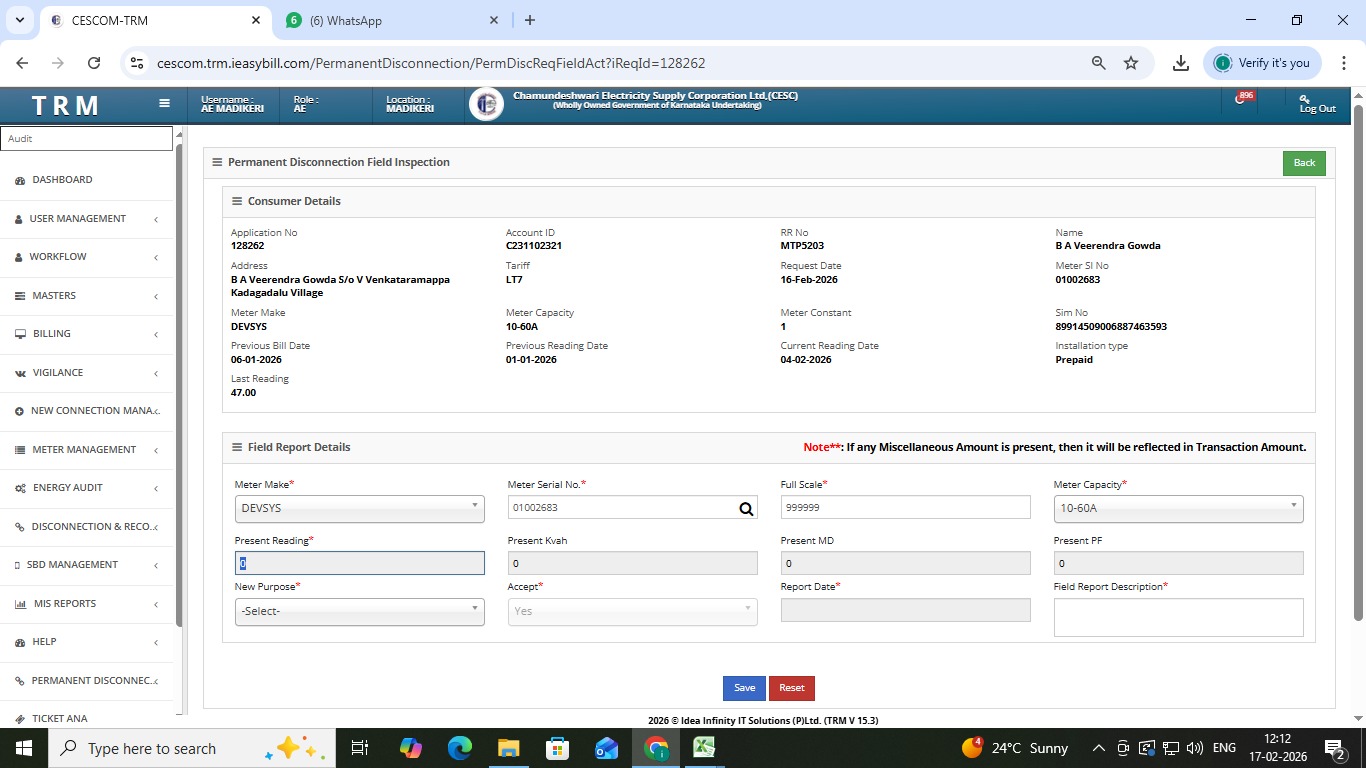The width and height of the screenshot is (1366, 768).
Task: Click the Field Report Description text box
Action: (x=1178, y=617)
